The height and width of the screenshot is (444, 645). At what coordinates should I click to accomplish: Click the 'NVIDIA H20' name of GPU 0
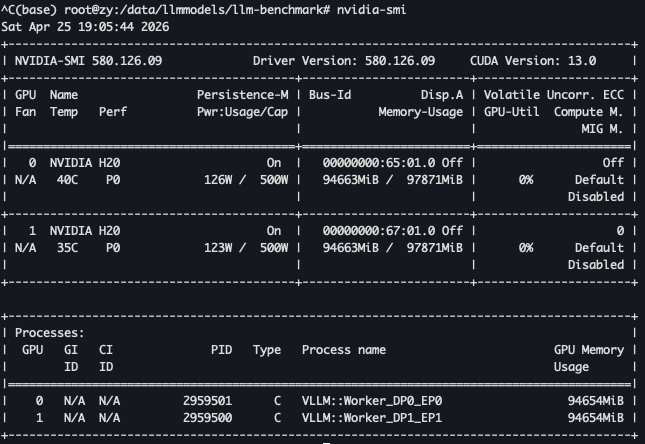pyautogui.click(x=85, y=163)
